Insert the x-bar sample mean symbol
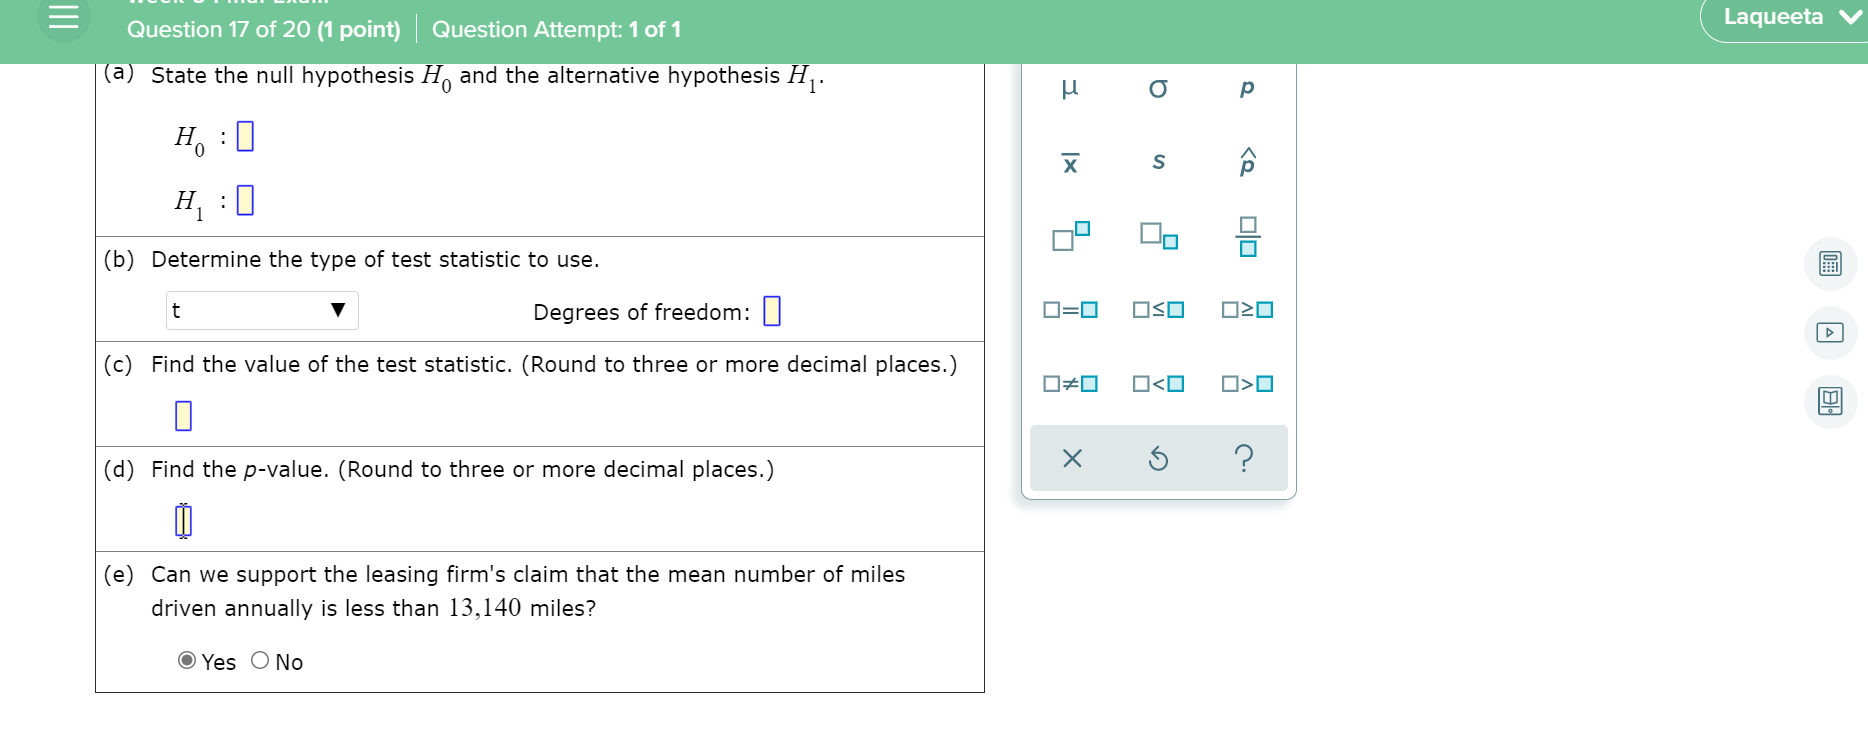The image size is (1868, 736). click(1070, 163)
